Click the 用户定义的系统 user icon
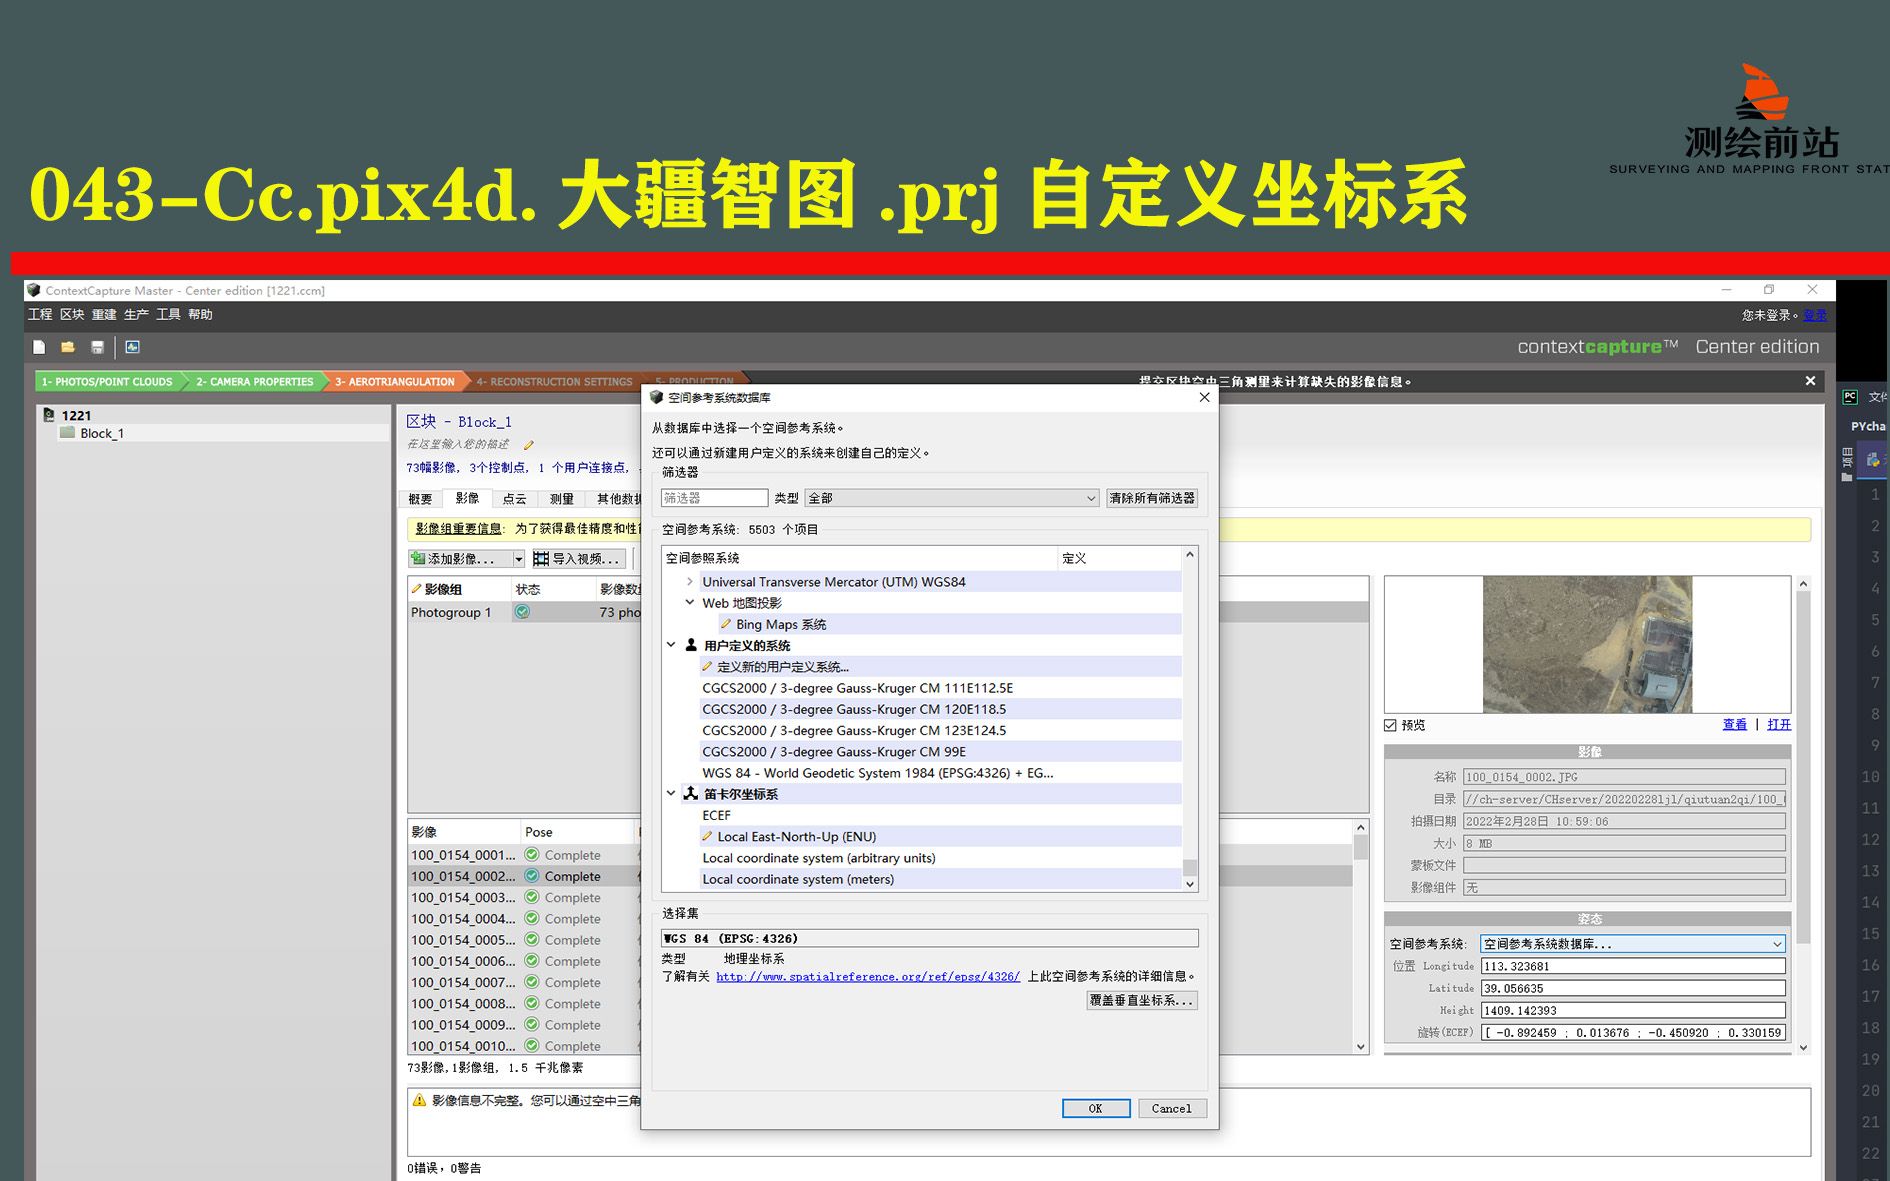 (x=690, y=645)
